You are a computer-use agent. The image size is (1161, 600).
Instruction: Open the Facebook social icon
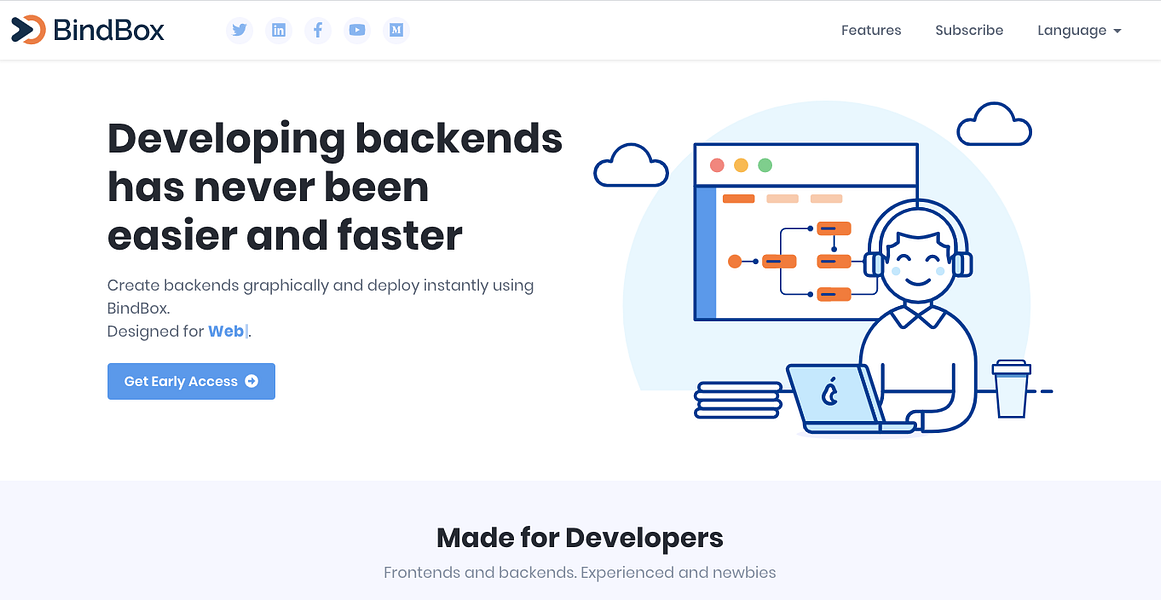tap(318, 30)
